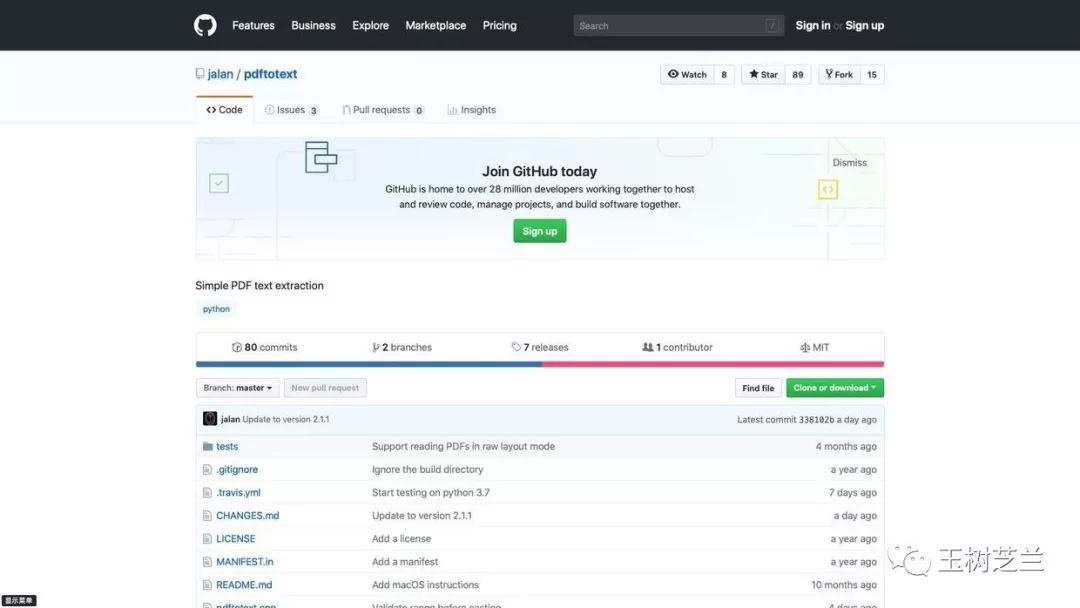Open the Marketplace menu item
The image size is (1080, 608).
435,25
